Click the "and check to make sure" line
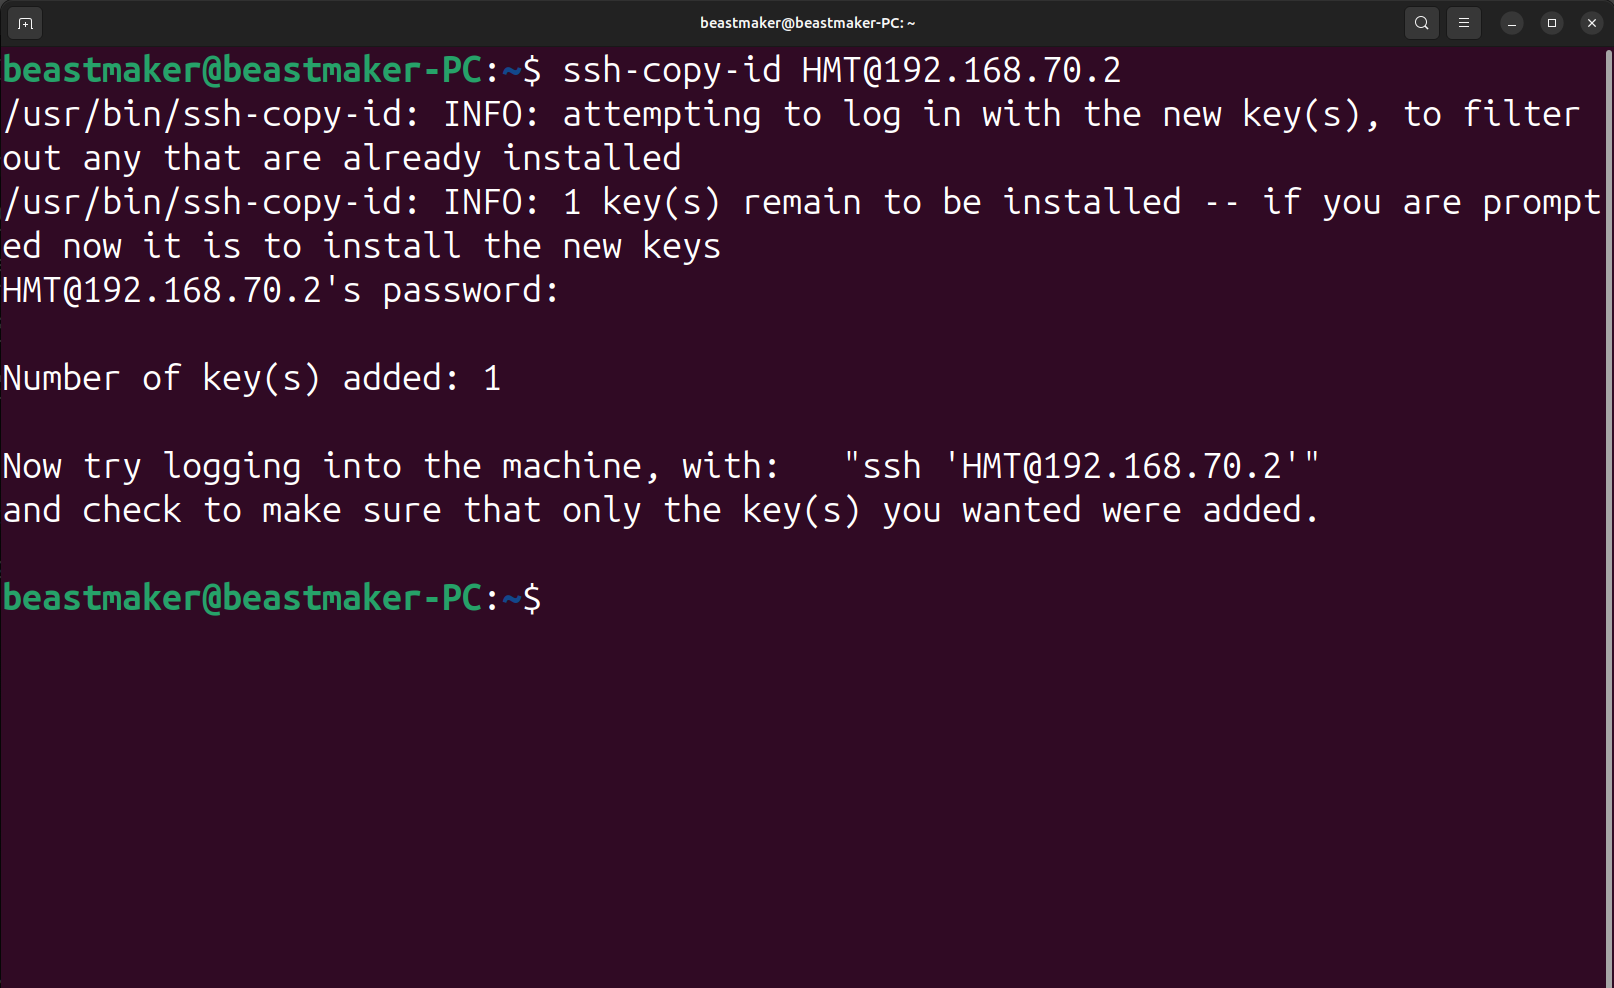The image size is (1614, 988). coord(660,511)
